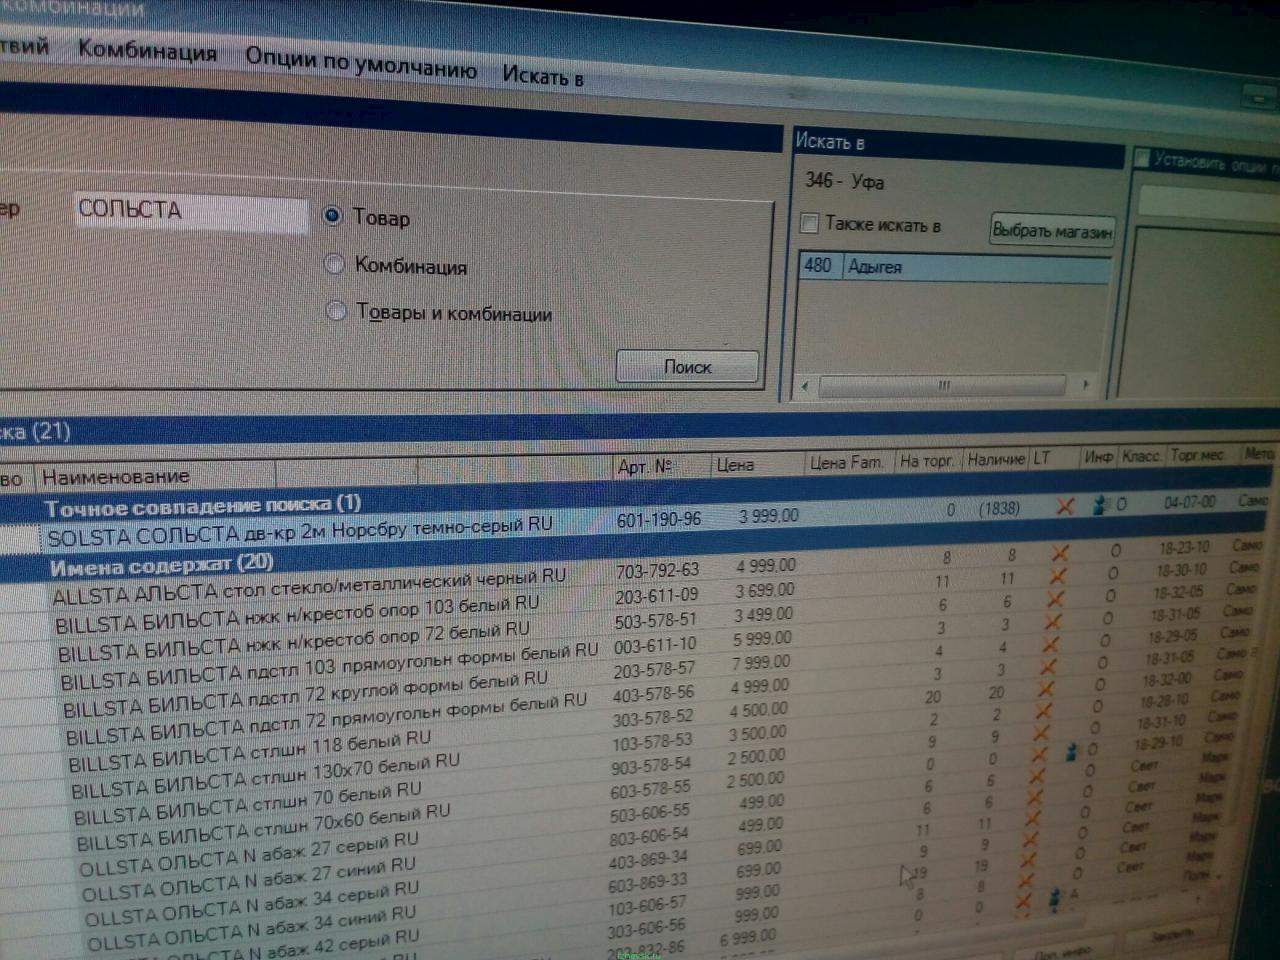Click the price 7 999,00 cell
Screen dimensions: 1280x960
coord(760,662)
